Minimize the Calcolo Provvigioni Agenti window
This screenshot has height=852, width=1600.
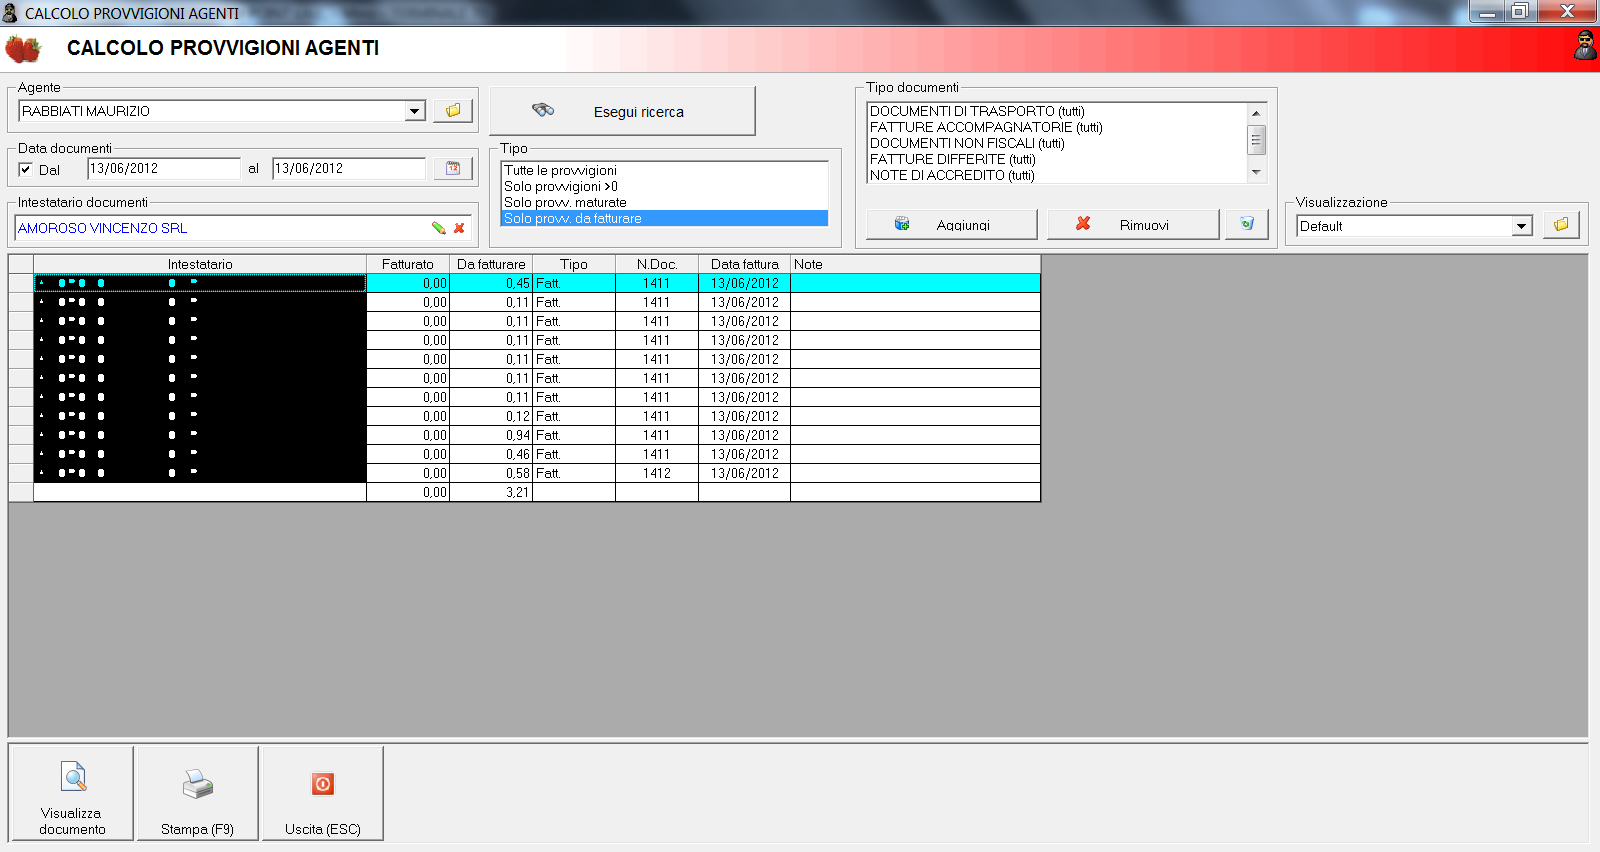coord(1487,12)
